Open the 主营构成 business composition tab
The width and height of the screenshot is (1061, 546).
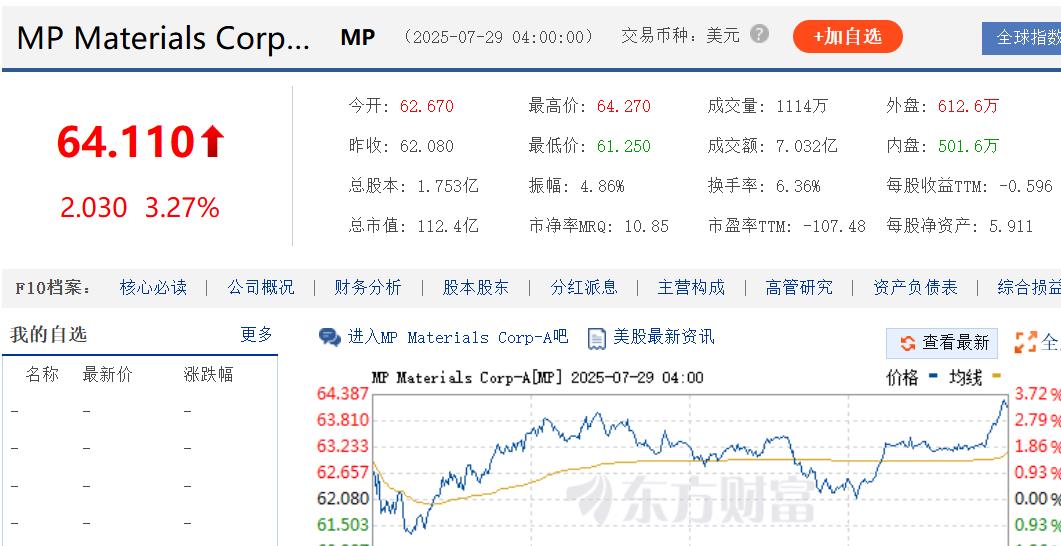691,288
